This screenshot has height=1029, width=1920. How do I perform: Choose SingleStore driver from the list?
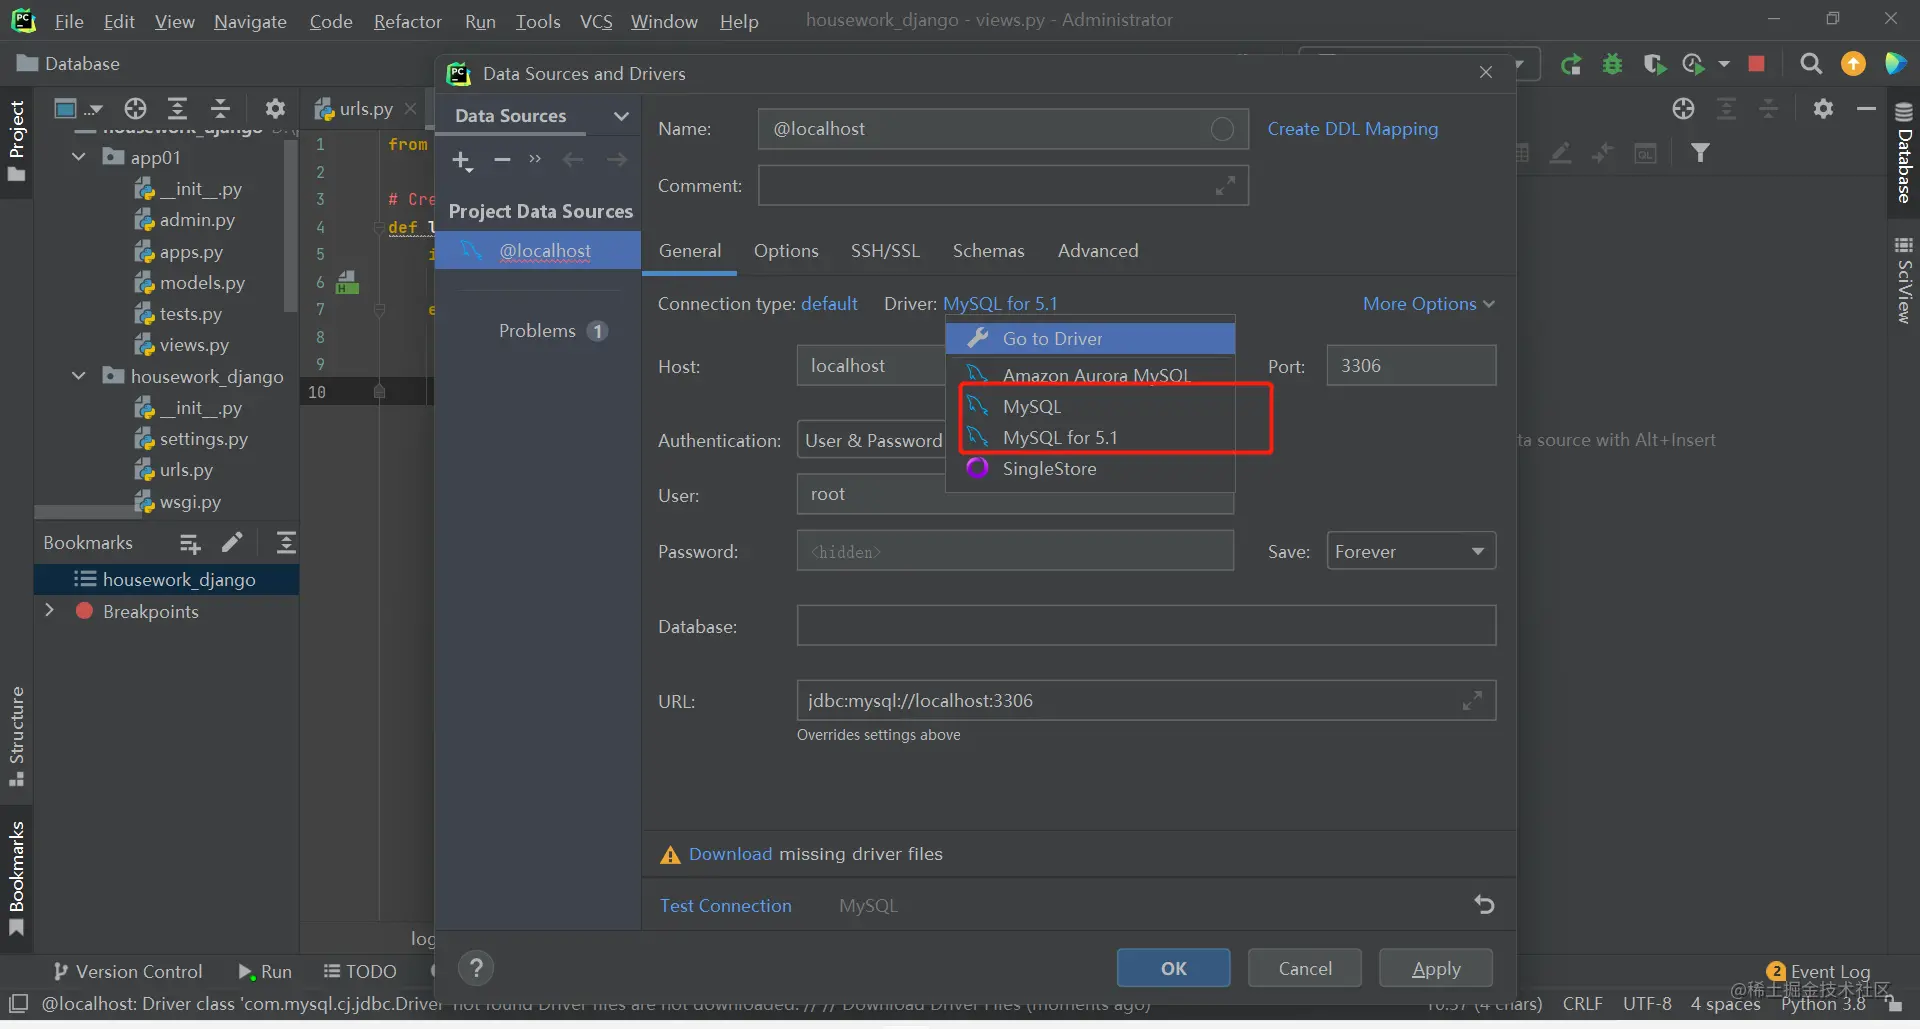tap(1090, 469)
